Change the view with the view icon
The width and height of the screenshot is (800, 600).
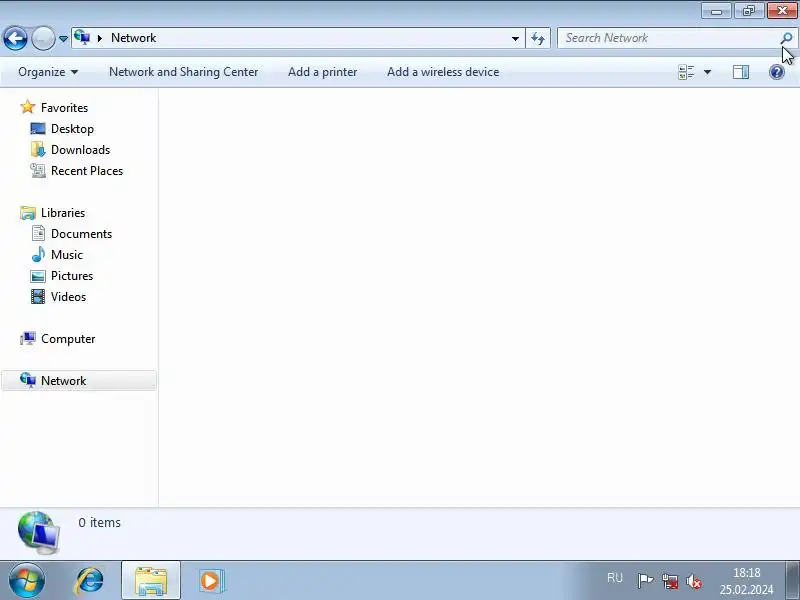pos(686,72)
